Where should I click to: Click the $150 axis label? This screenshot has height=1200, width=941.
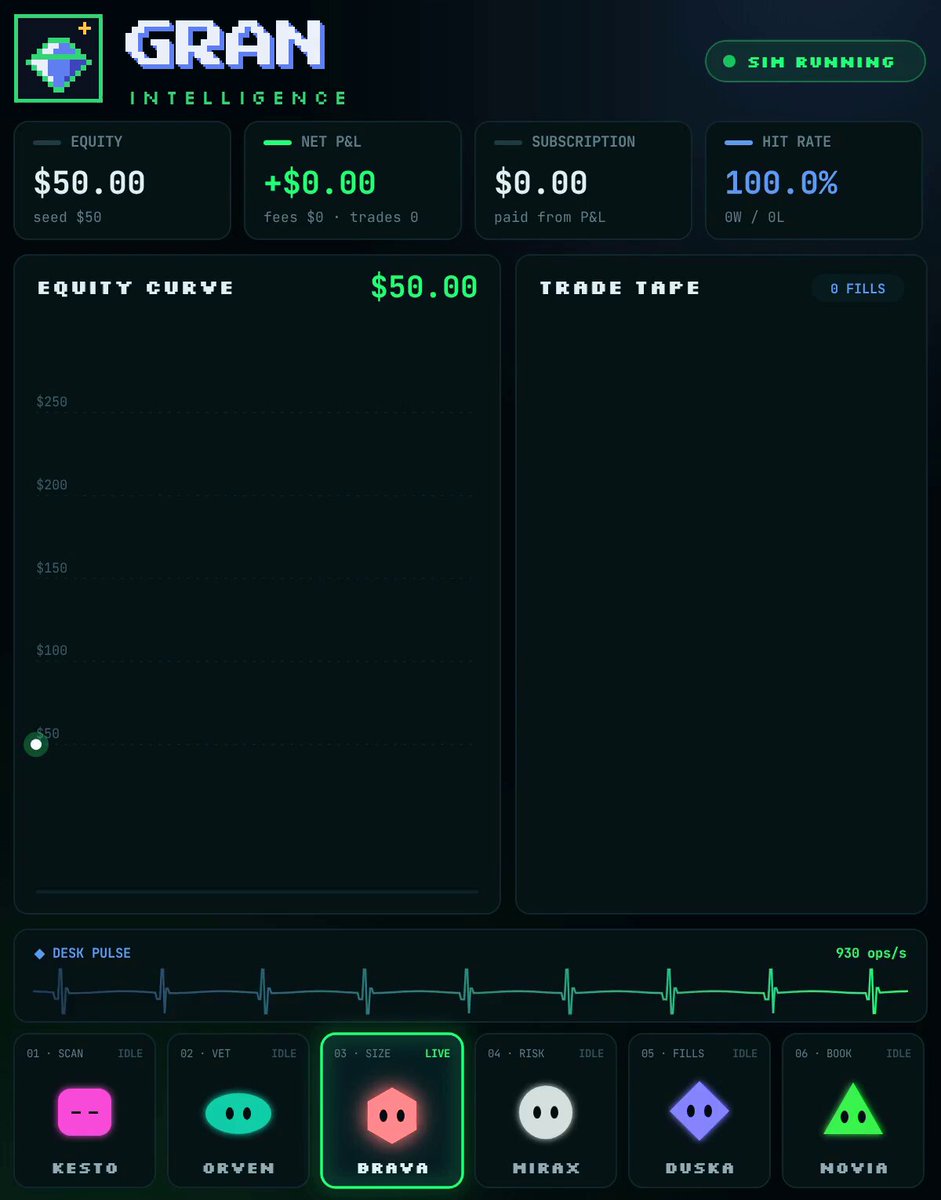52,568
